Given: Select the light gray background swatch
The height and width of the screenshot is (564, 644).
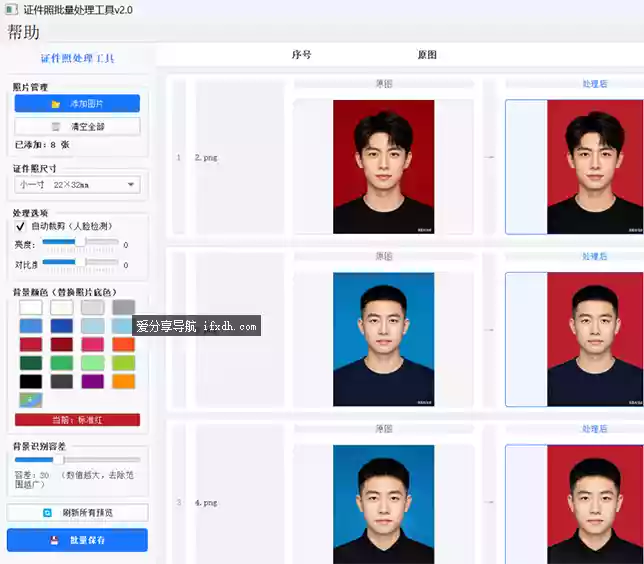Looking at the screenshot, I should [x=92, y=307].
